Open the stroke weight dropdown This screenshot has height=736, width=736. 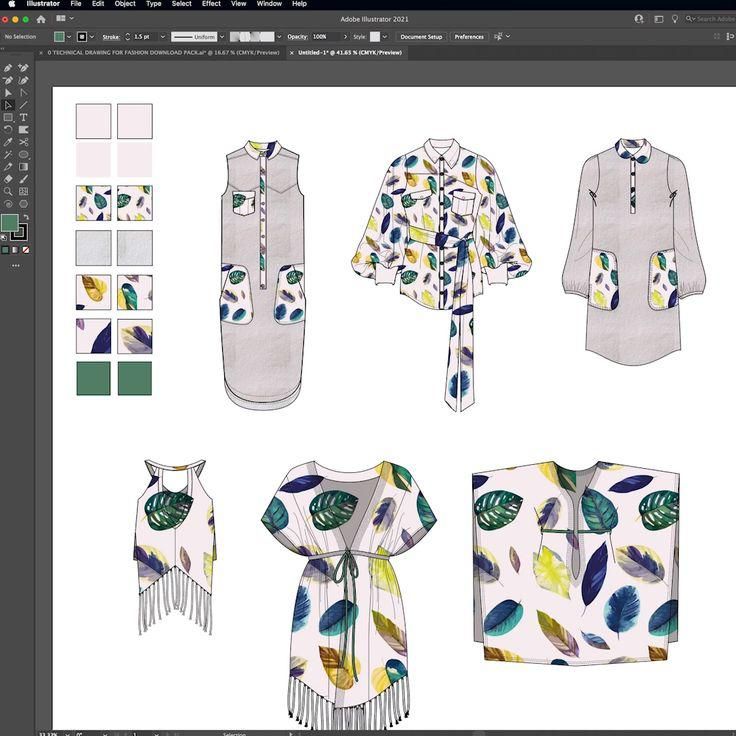(163, 37)
